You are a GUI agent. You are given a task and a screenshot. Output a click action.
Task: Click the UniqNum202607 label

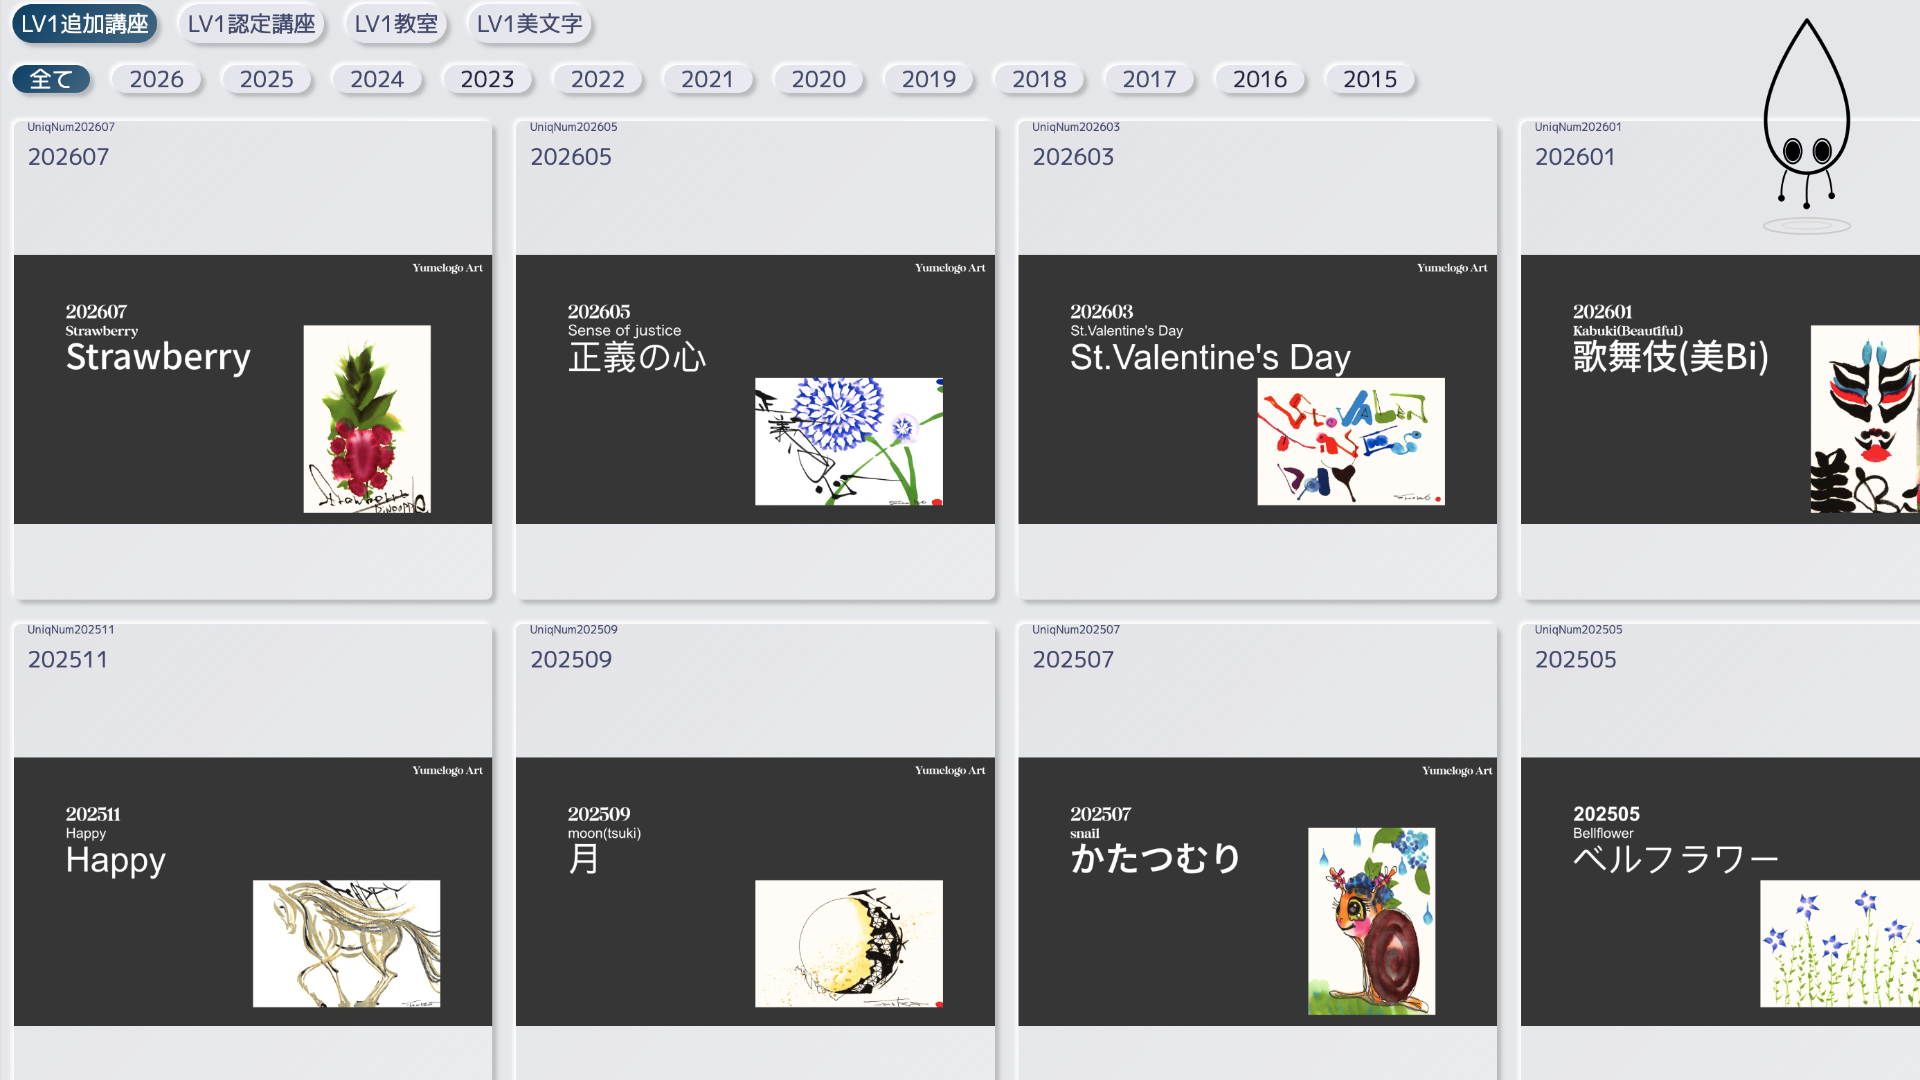pos(71,127)
